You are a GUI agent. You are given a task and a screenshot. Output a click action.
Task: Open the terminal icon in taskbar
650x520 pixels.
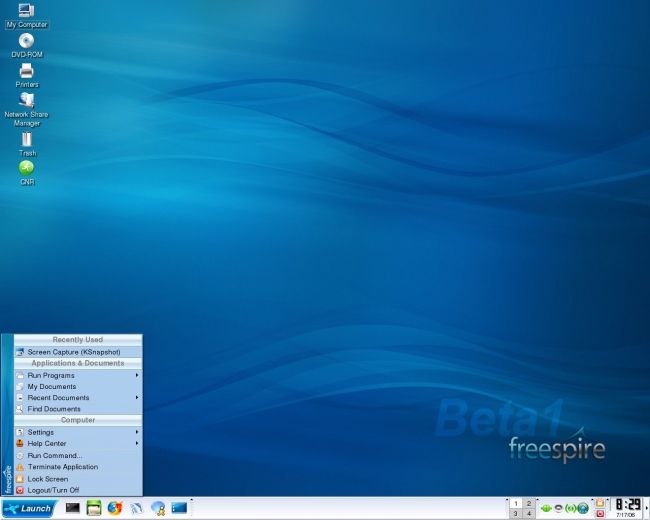coord(72,508)
